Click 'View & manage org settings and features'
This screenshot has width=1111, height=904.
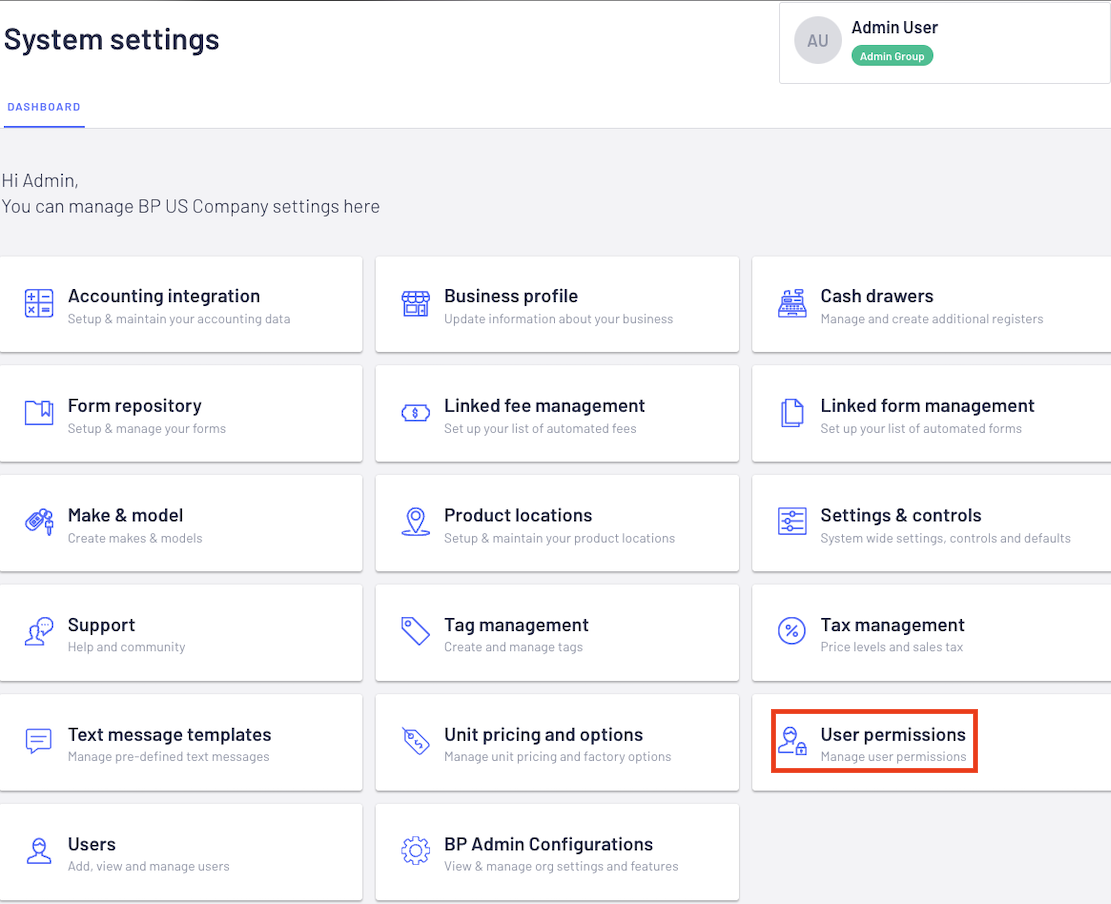pyautogui.click(x=561, y=866)
